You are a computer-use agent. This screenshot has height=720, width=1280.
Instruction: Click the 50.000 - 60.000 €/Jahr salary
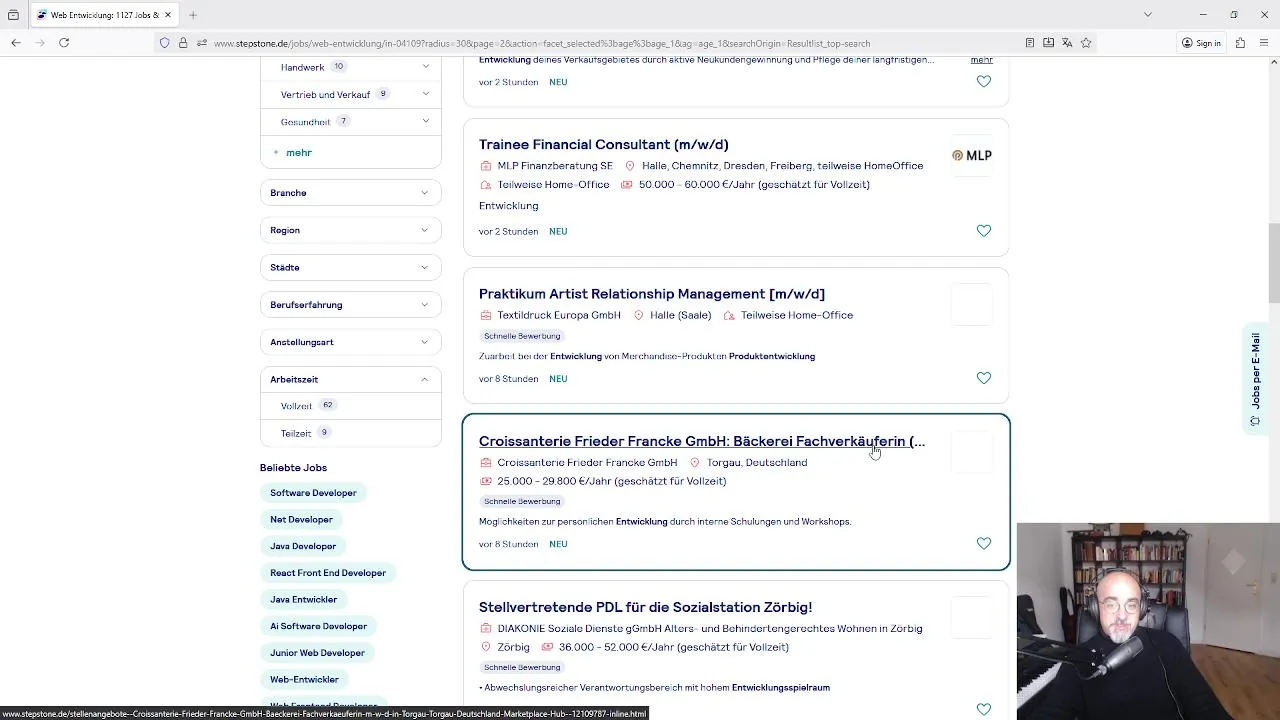pos(754,185)
